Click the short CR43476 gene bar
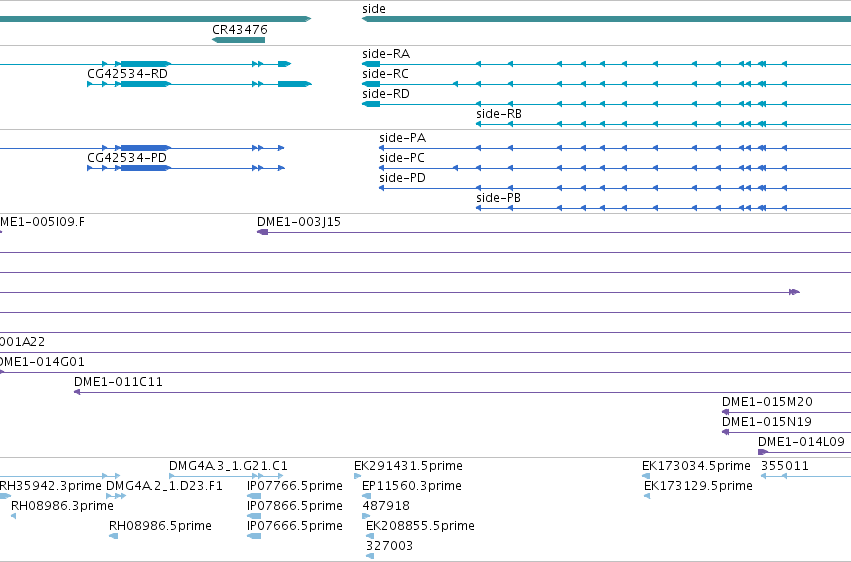Viewport: 851px width, 562px height. click(x=238, y=40)
